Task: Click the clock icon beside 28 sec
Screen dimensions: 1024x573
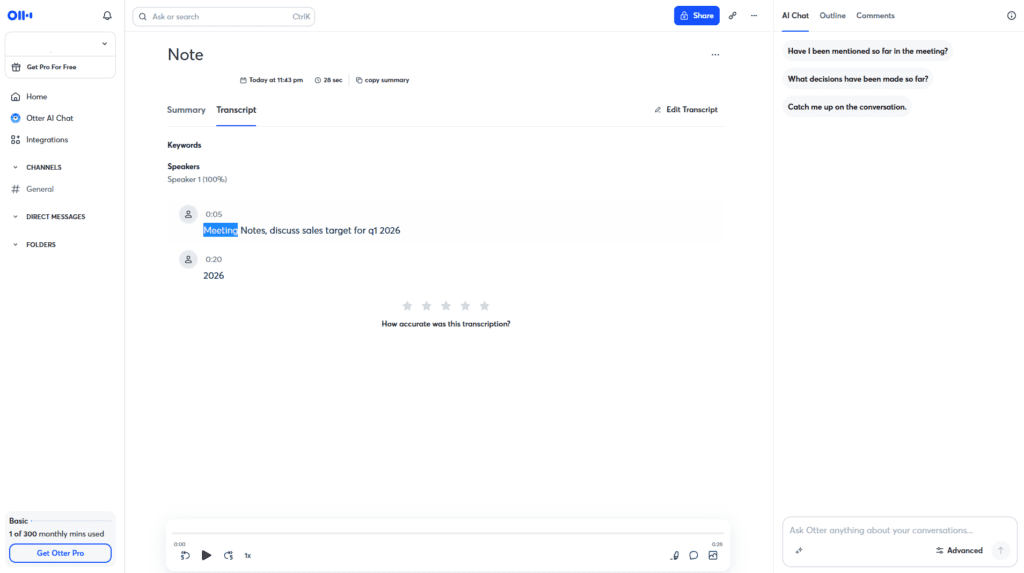Action: pos(318,80)
